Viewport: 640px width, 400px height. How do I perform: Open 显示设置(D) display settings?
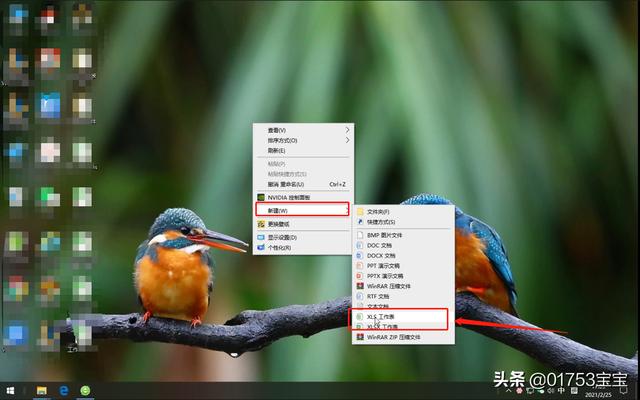tap(283, 237)
